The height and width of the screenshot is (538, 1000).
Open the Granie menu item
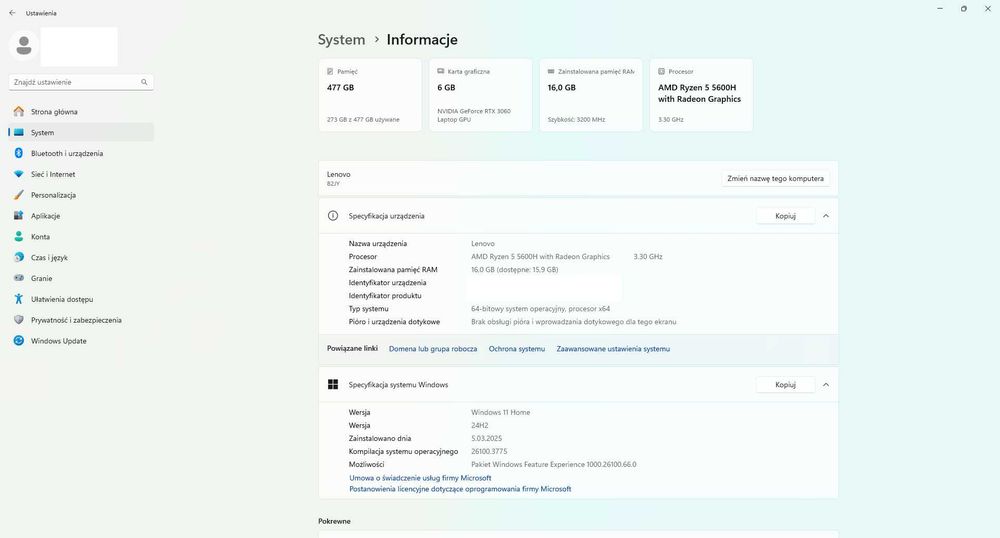81,278
